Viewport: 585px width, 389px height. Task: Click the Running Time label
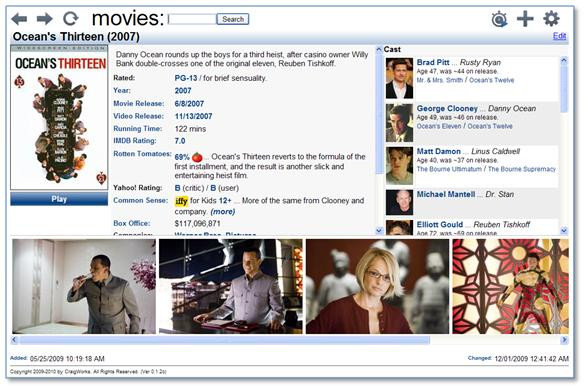coord(138,128)
